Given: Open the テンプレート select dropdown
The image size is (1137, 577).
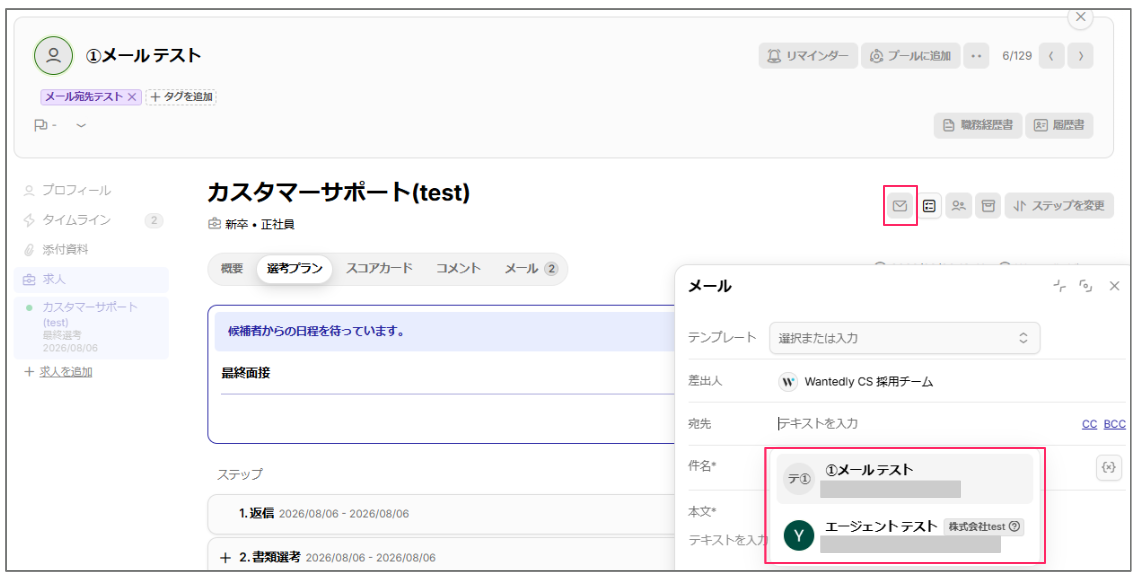Looking at the screenshot, I should (904, 338).
